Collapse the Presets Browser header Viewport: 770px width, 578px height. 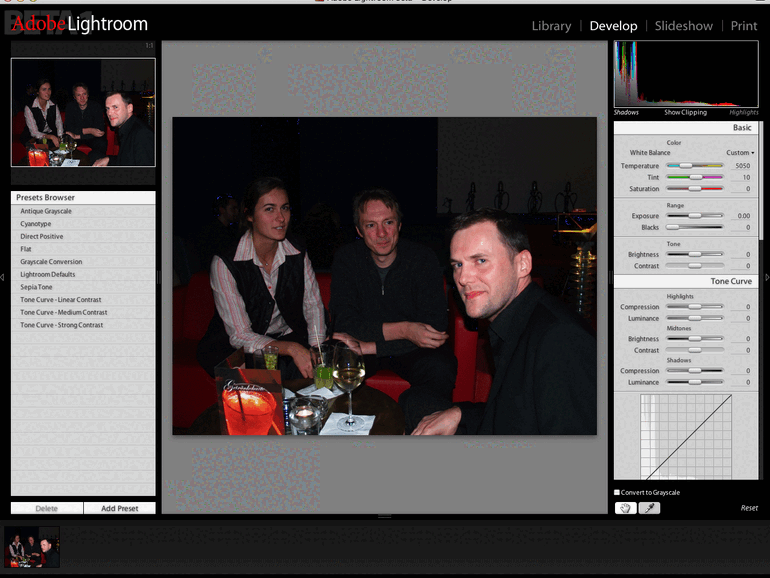click(x=83, y=197)
